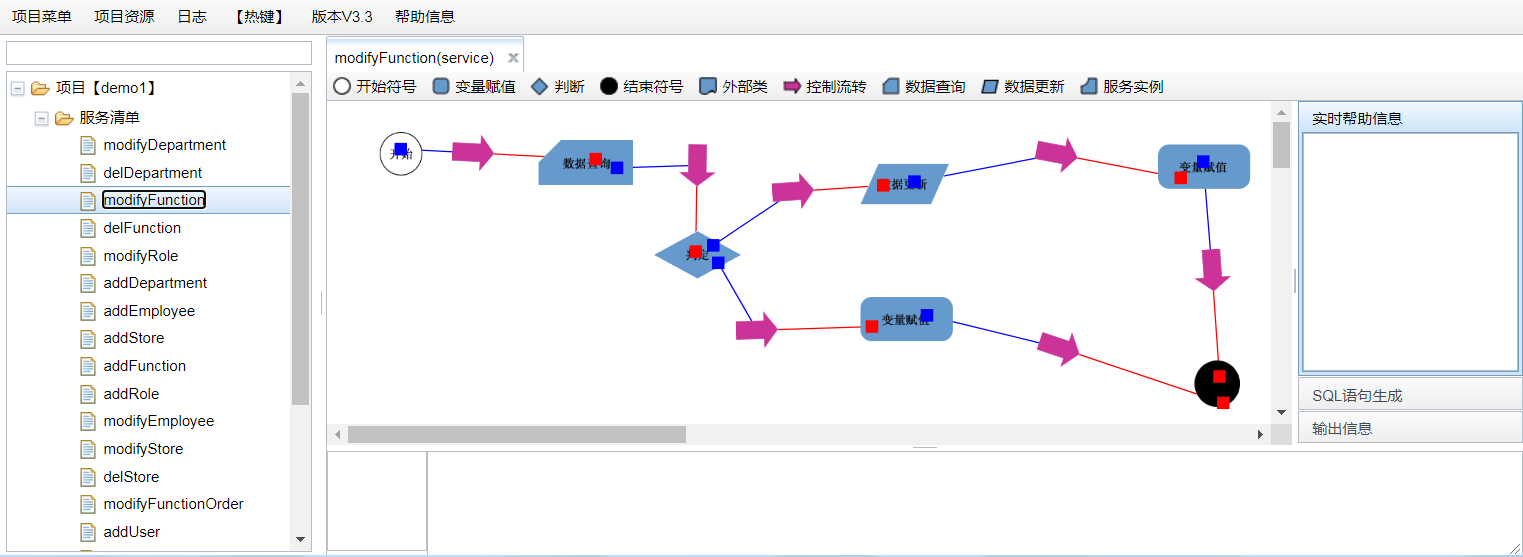Click the 开始 start circle node on canvas

pos(401,153)
